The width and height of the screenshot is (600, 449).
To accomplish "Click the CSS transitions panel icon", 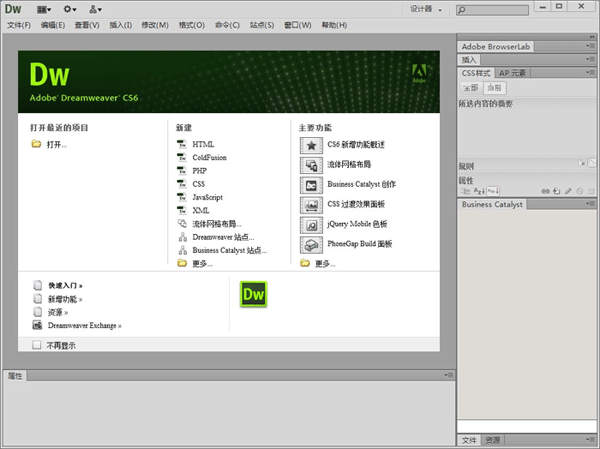I will (311, 205).
